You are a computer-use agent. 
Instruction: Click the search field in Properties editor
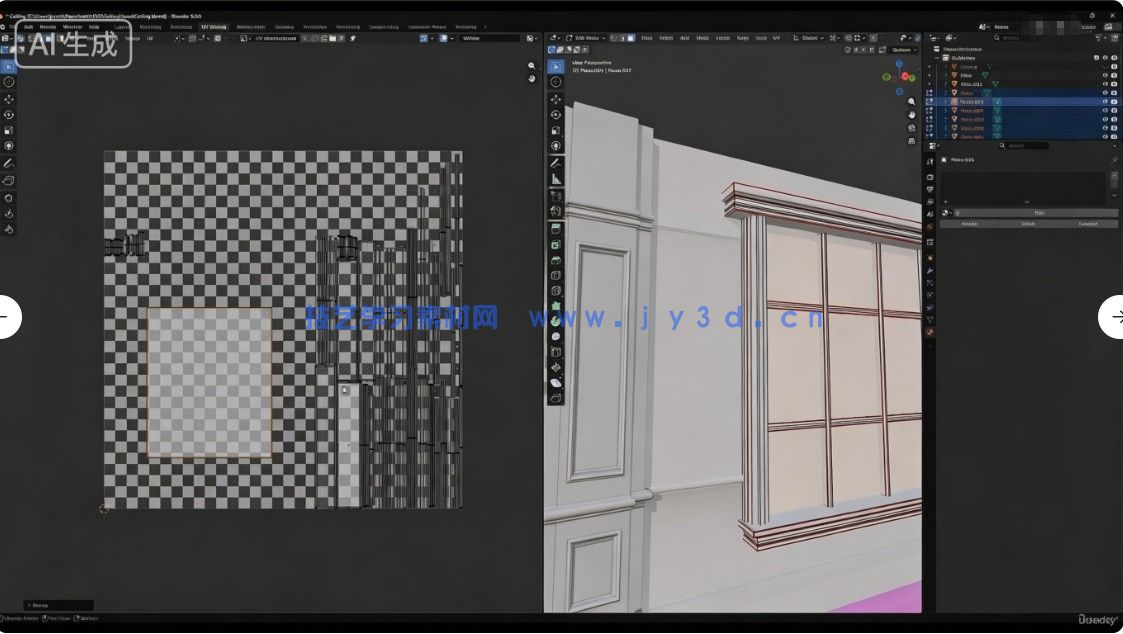1025,146
